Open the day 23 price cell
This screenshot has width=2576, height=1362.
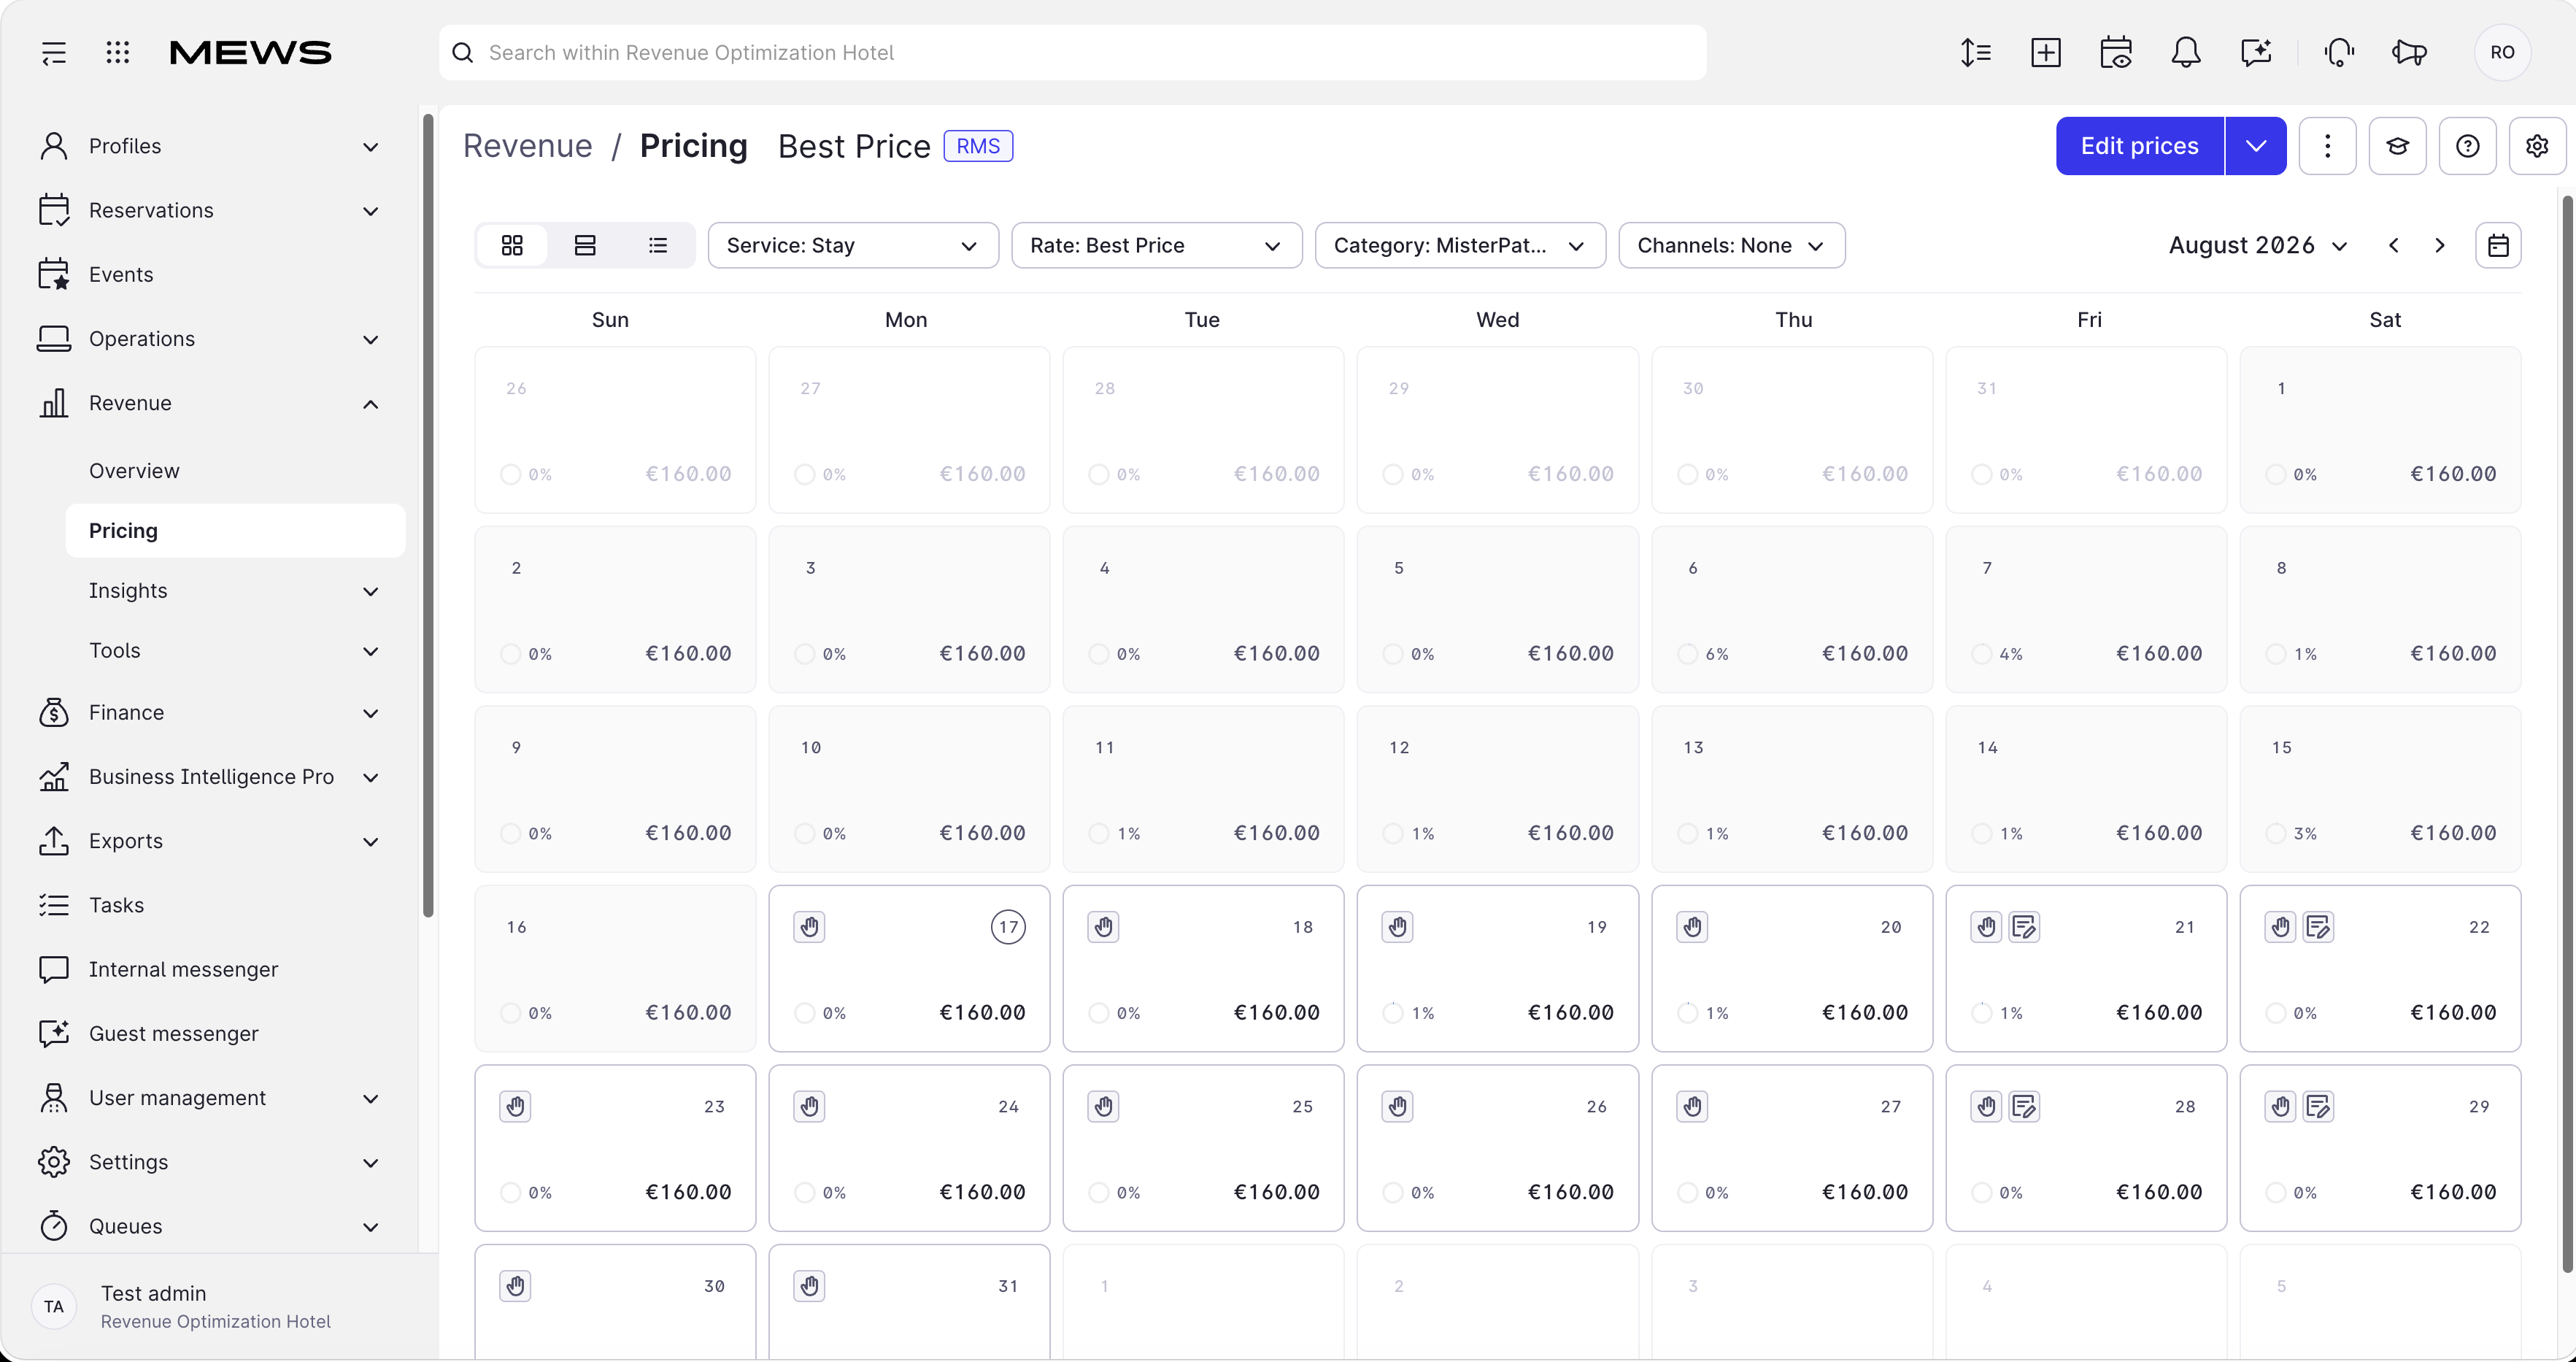click(x=615, y=1148)
